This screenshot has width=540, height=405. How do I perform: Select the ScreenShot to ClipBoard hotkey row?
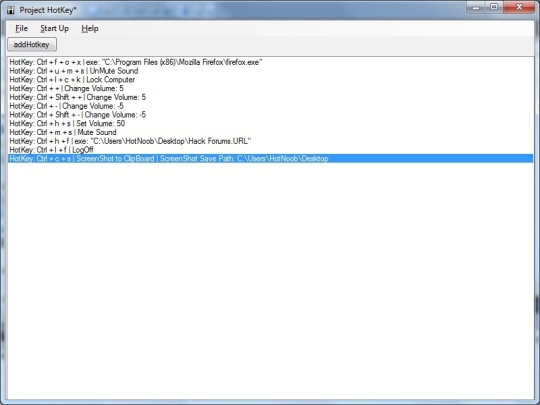pyautogui.click(x=270, y=158)
